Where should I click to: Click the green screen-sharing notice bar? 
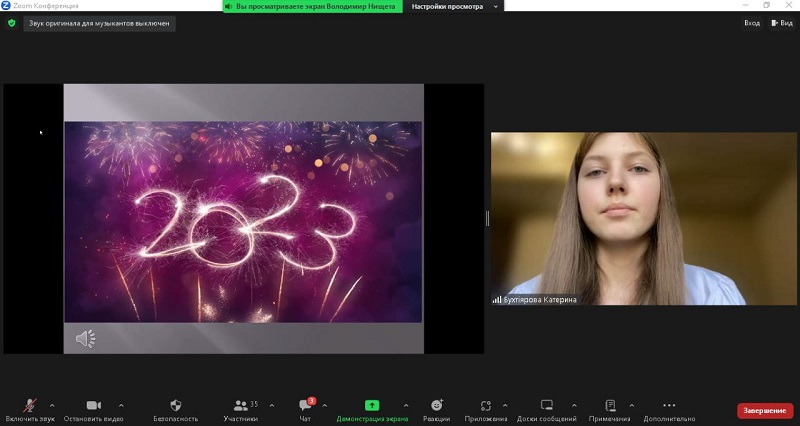(312, 7)
